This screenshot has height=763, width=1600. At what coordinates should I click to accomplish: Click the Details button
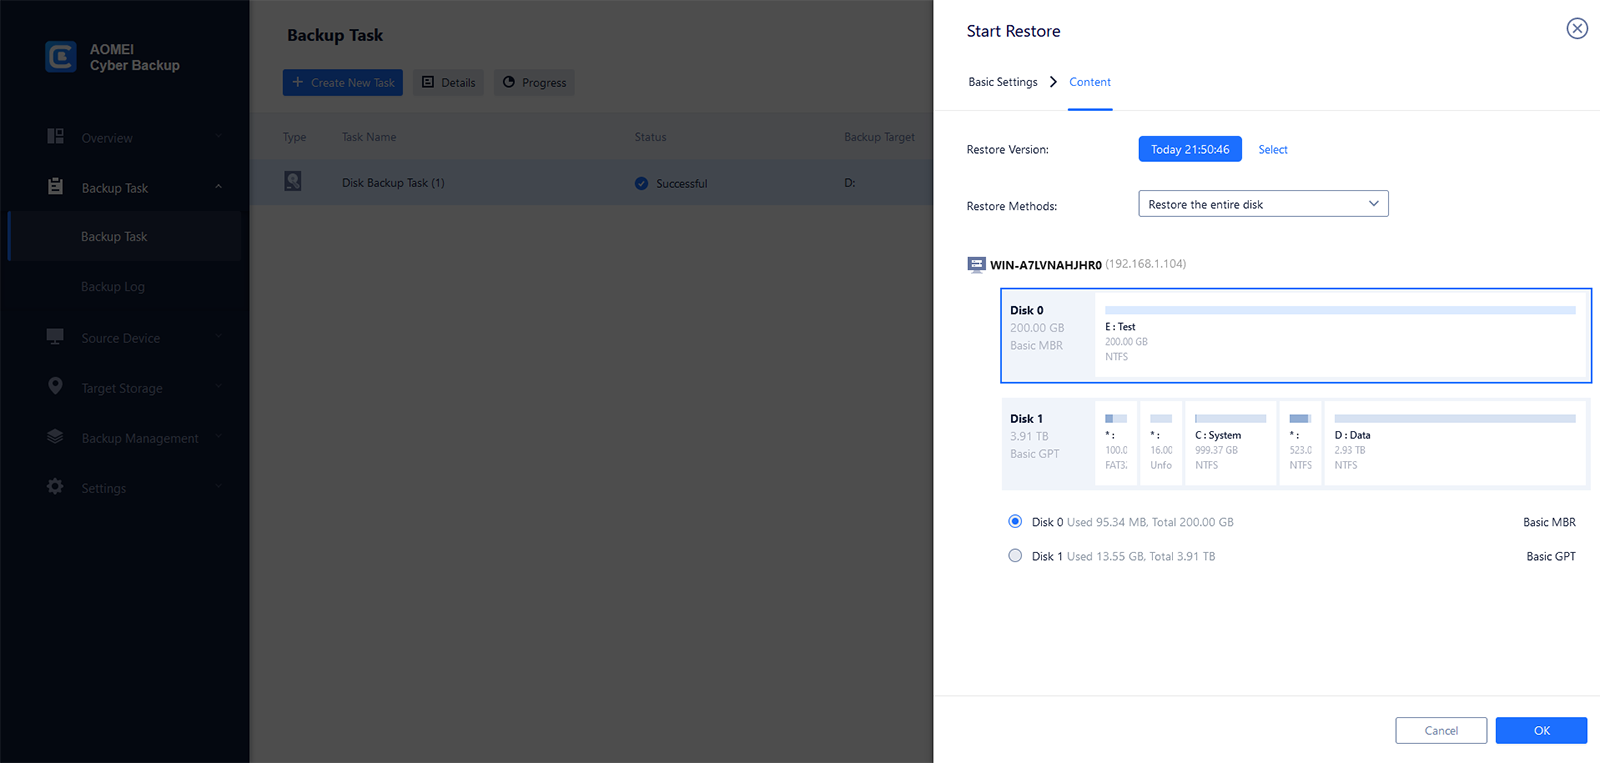448,82
